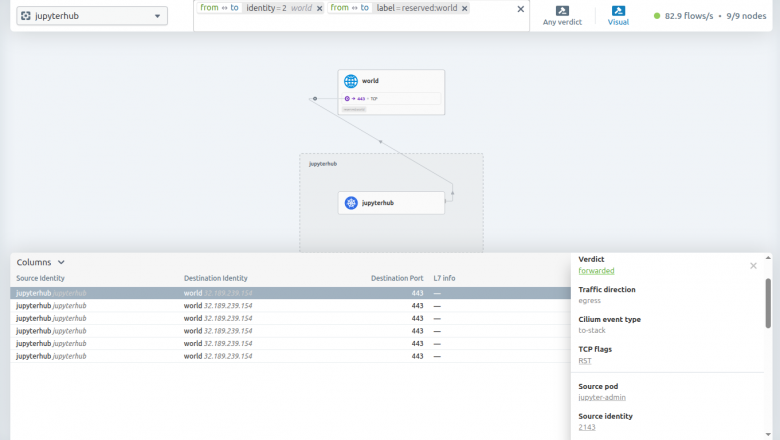Remove the label=reserved:world filter

464,8
